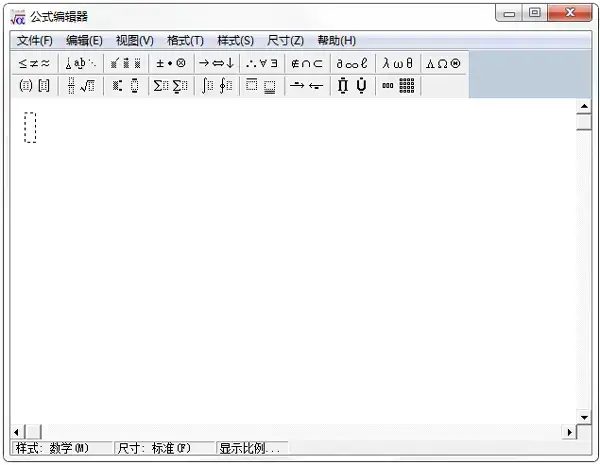Open the summation templates palette (Σ)
Viewport: 600px width, 465px height.
coord(171,86)
